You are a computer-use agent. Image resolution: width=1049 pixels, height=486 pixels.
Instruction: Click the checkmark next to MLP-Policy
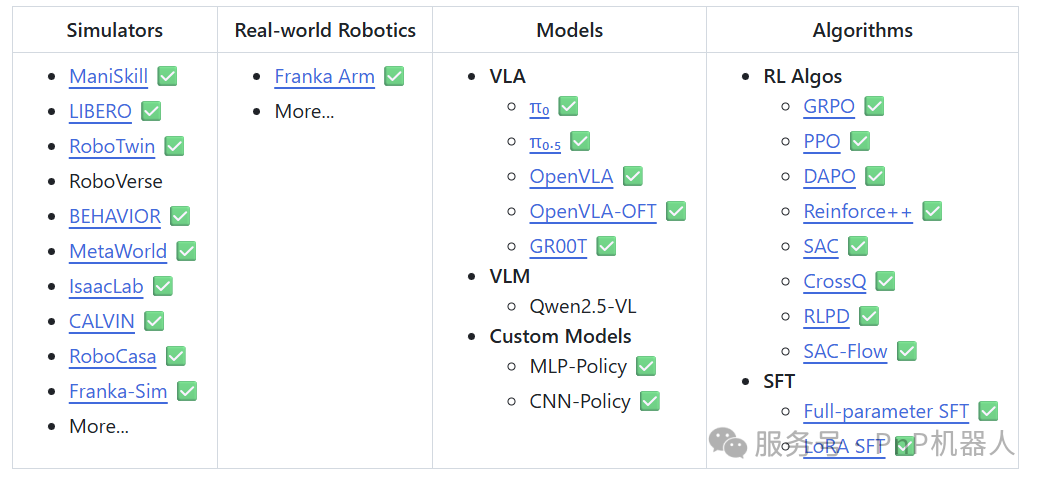point(646,366)
